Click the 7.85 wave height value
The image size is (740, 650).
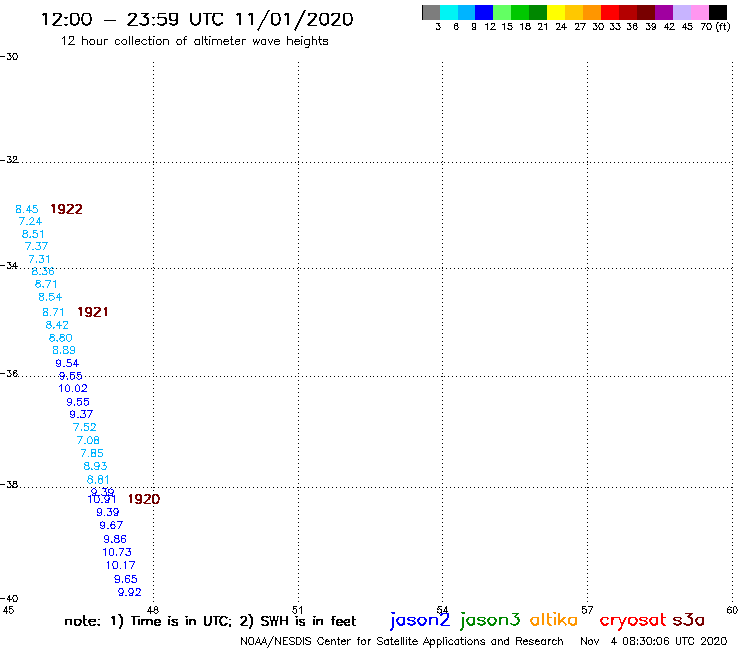click(92, 453)
